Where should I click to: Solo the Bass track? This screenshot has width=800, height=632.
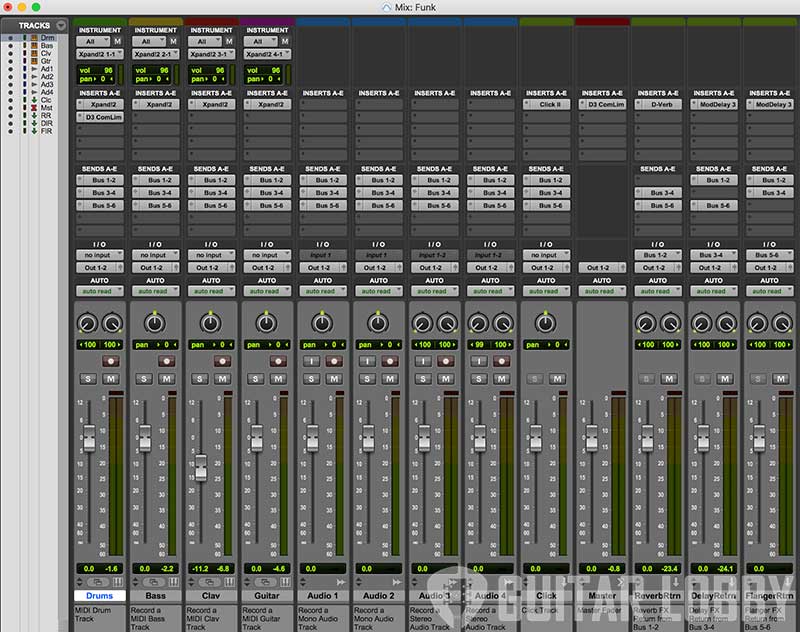pyautogui.click(x=144, y=379)
